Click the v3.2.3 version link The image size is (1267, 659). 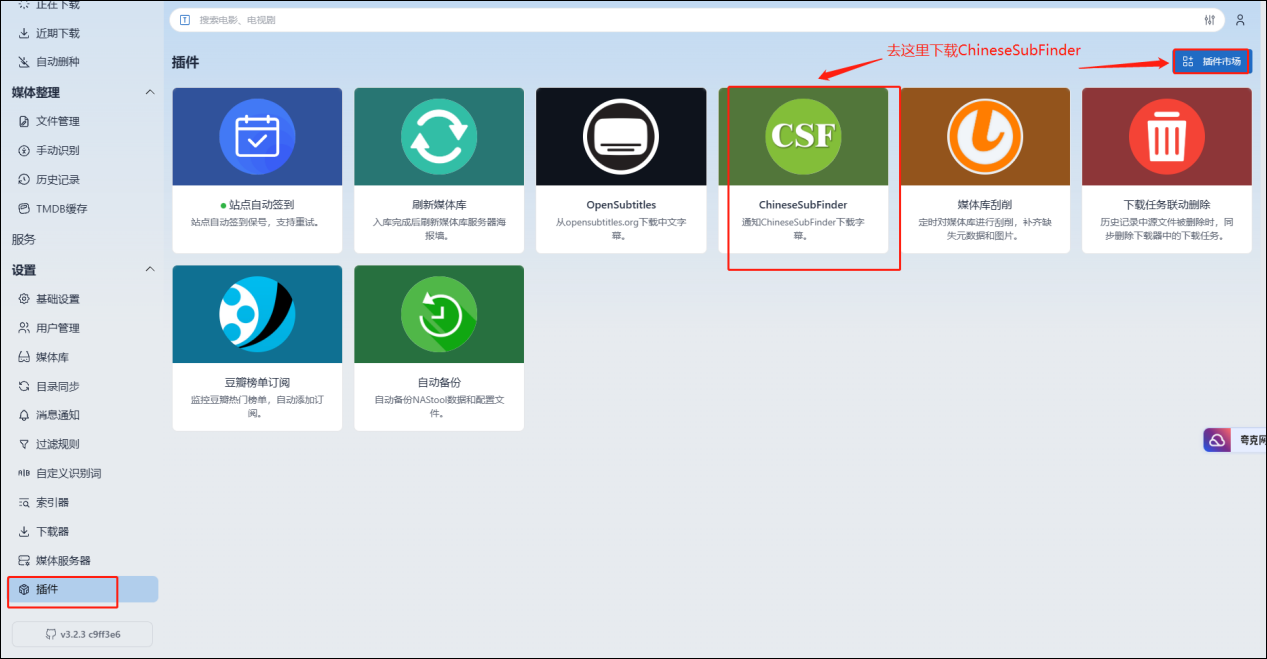[x=82, y=634]
